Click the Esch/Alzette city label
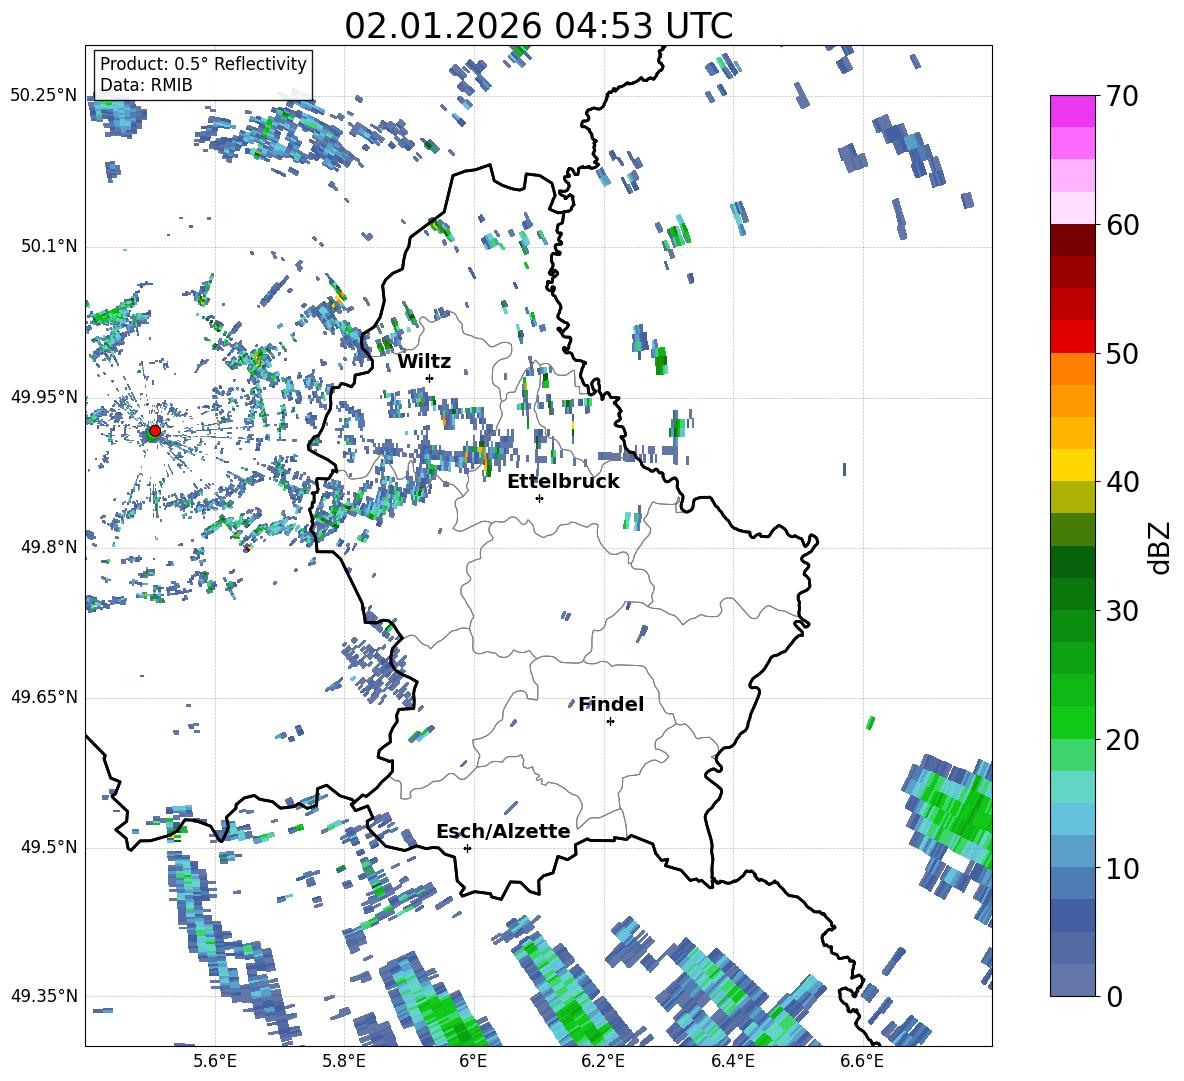This screenshot has width=1184, height=1081. (x=504, y=831)
